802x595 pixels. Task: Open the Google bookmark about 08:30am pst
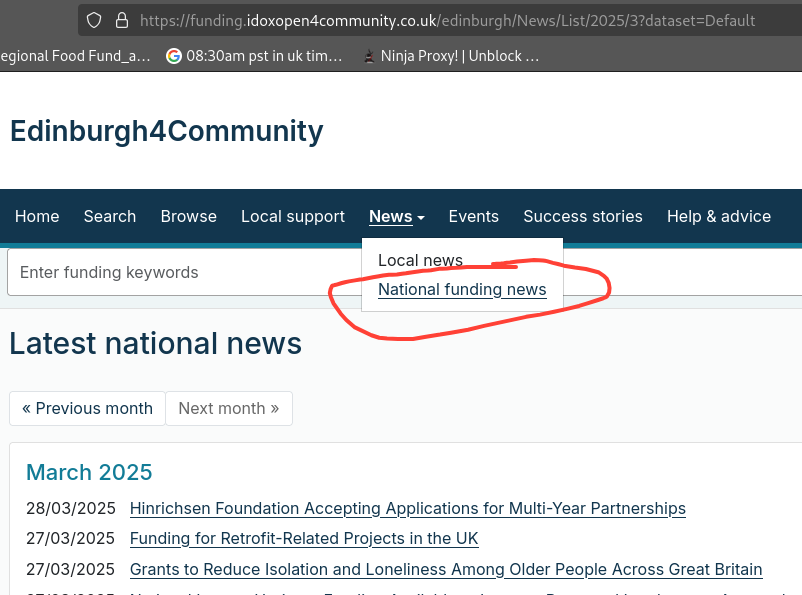pyautogui.click(x=254, y=56)
